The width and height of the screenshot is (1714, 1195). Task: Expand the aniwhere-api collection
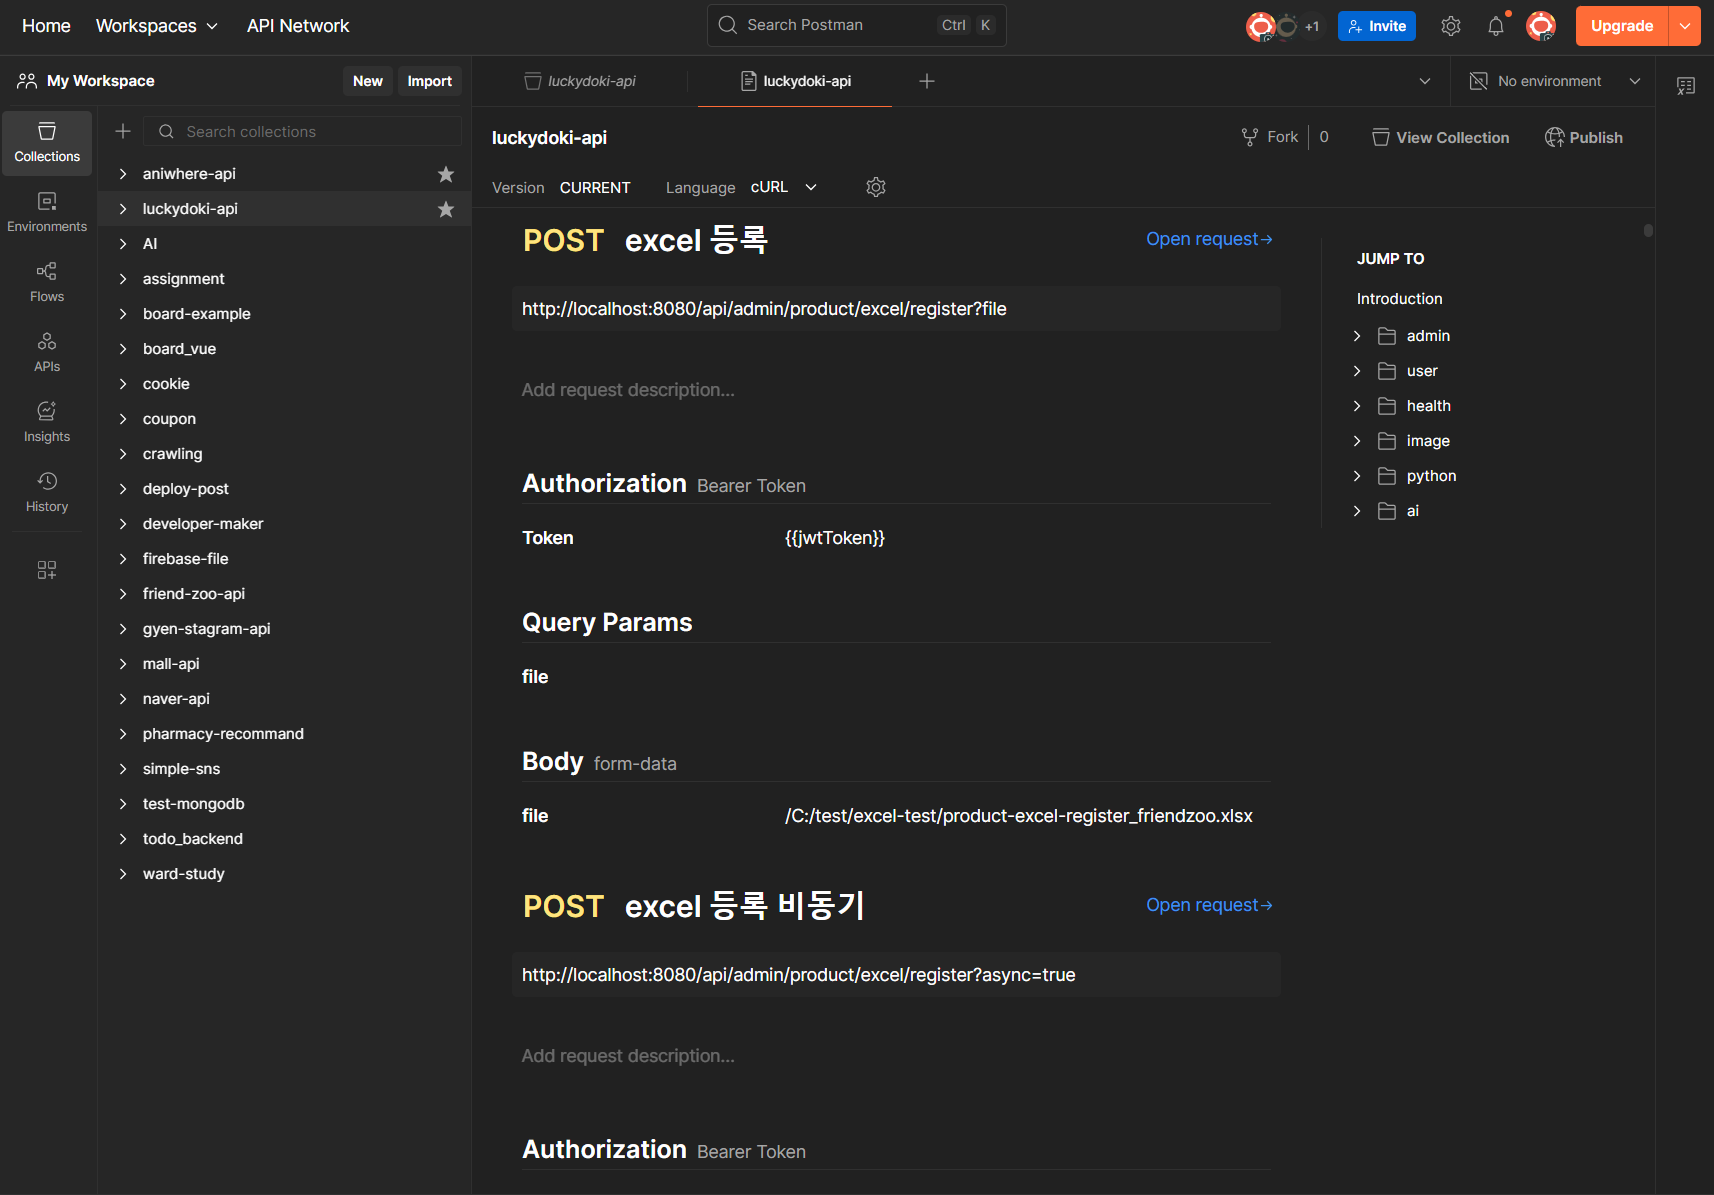click(123, 174)
